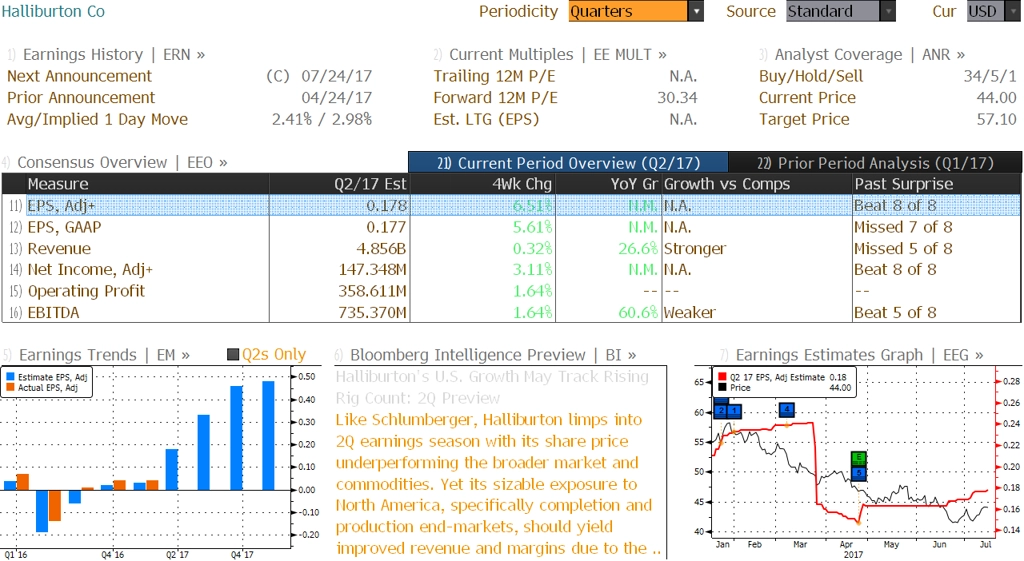Click the EBITDA YoY growth 60.6%
1024x561 pixels.
pos(638,313)
